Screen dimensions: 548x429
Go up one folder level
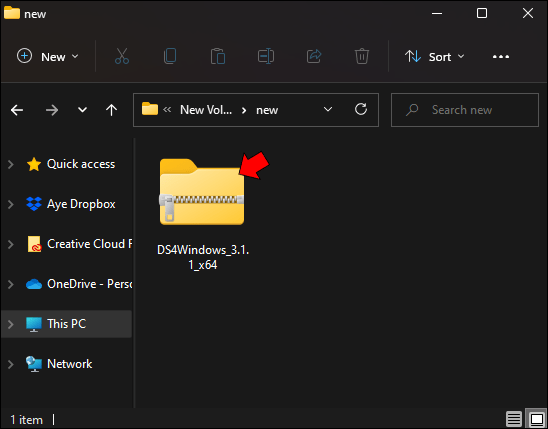point(111,110)
